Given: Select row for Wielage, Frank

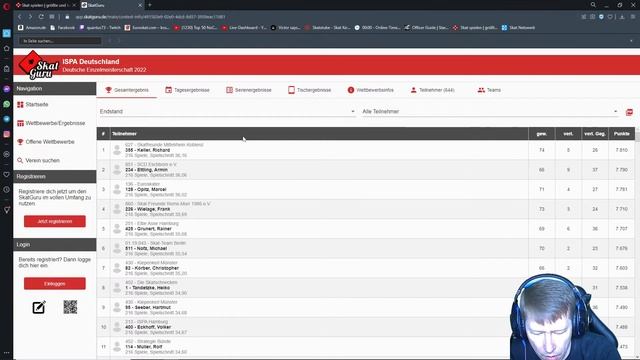Looking at the screenshot, I should [366, 209].
